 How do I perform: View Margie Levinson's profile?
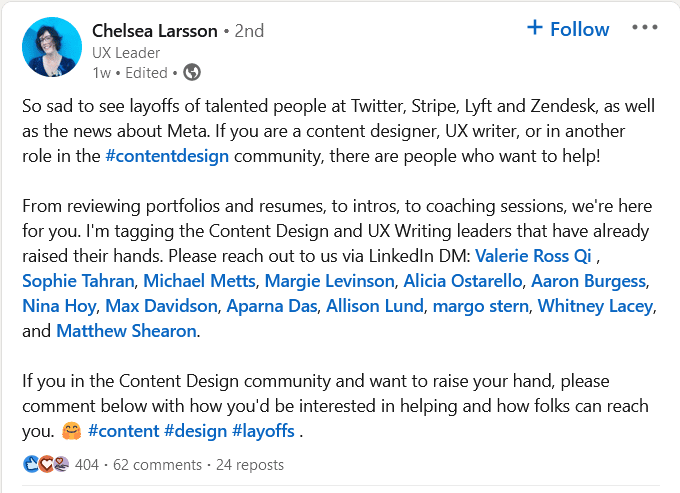tap(329, 281)
